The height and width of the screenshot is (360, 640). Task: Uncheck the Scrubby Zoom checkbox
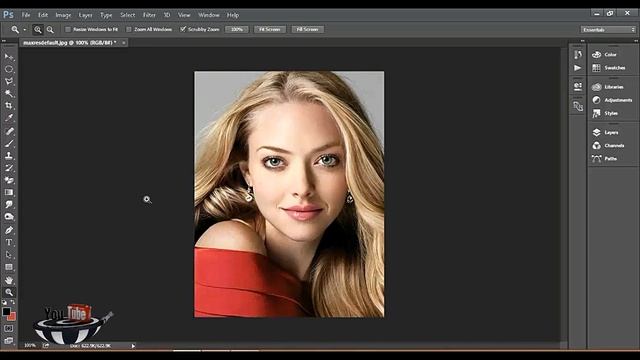pyautogui.click(x=183, y=29)
